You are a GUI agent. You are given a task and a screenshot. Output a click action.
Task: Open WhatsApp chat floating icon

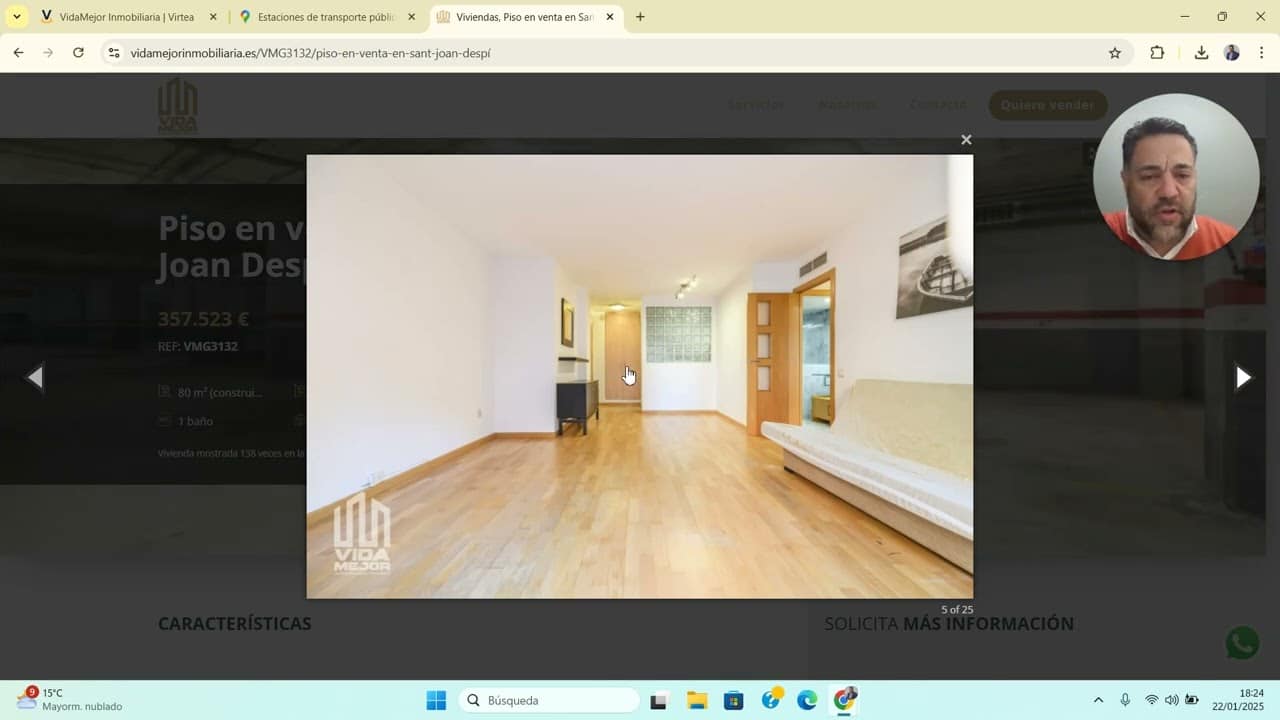click(1242, 643)
